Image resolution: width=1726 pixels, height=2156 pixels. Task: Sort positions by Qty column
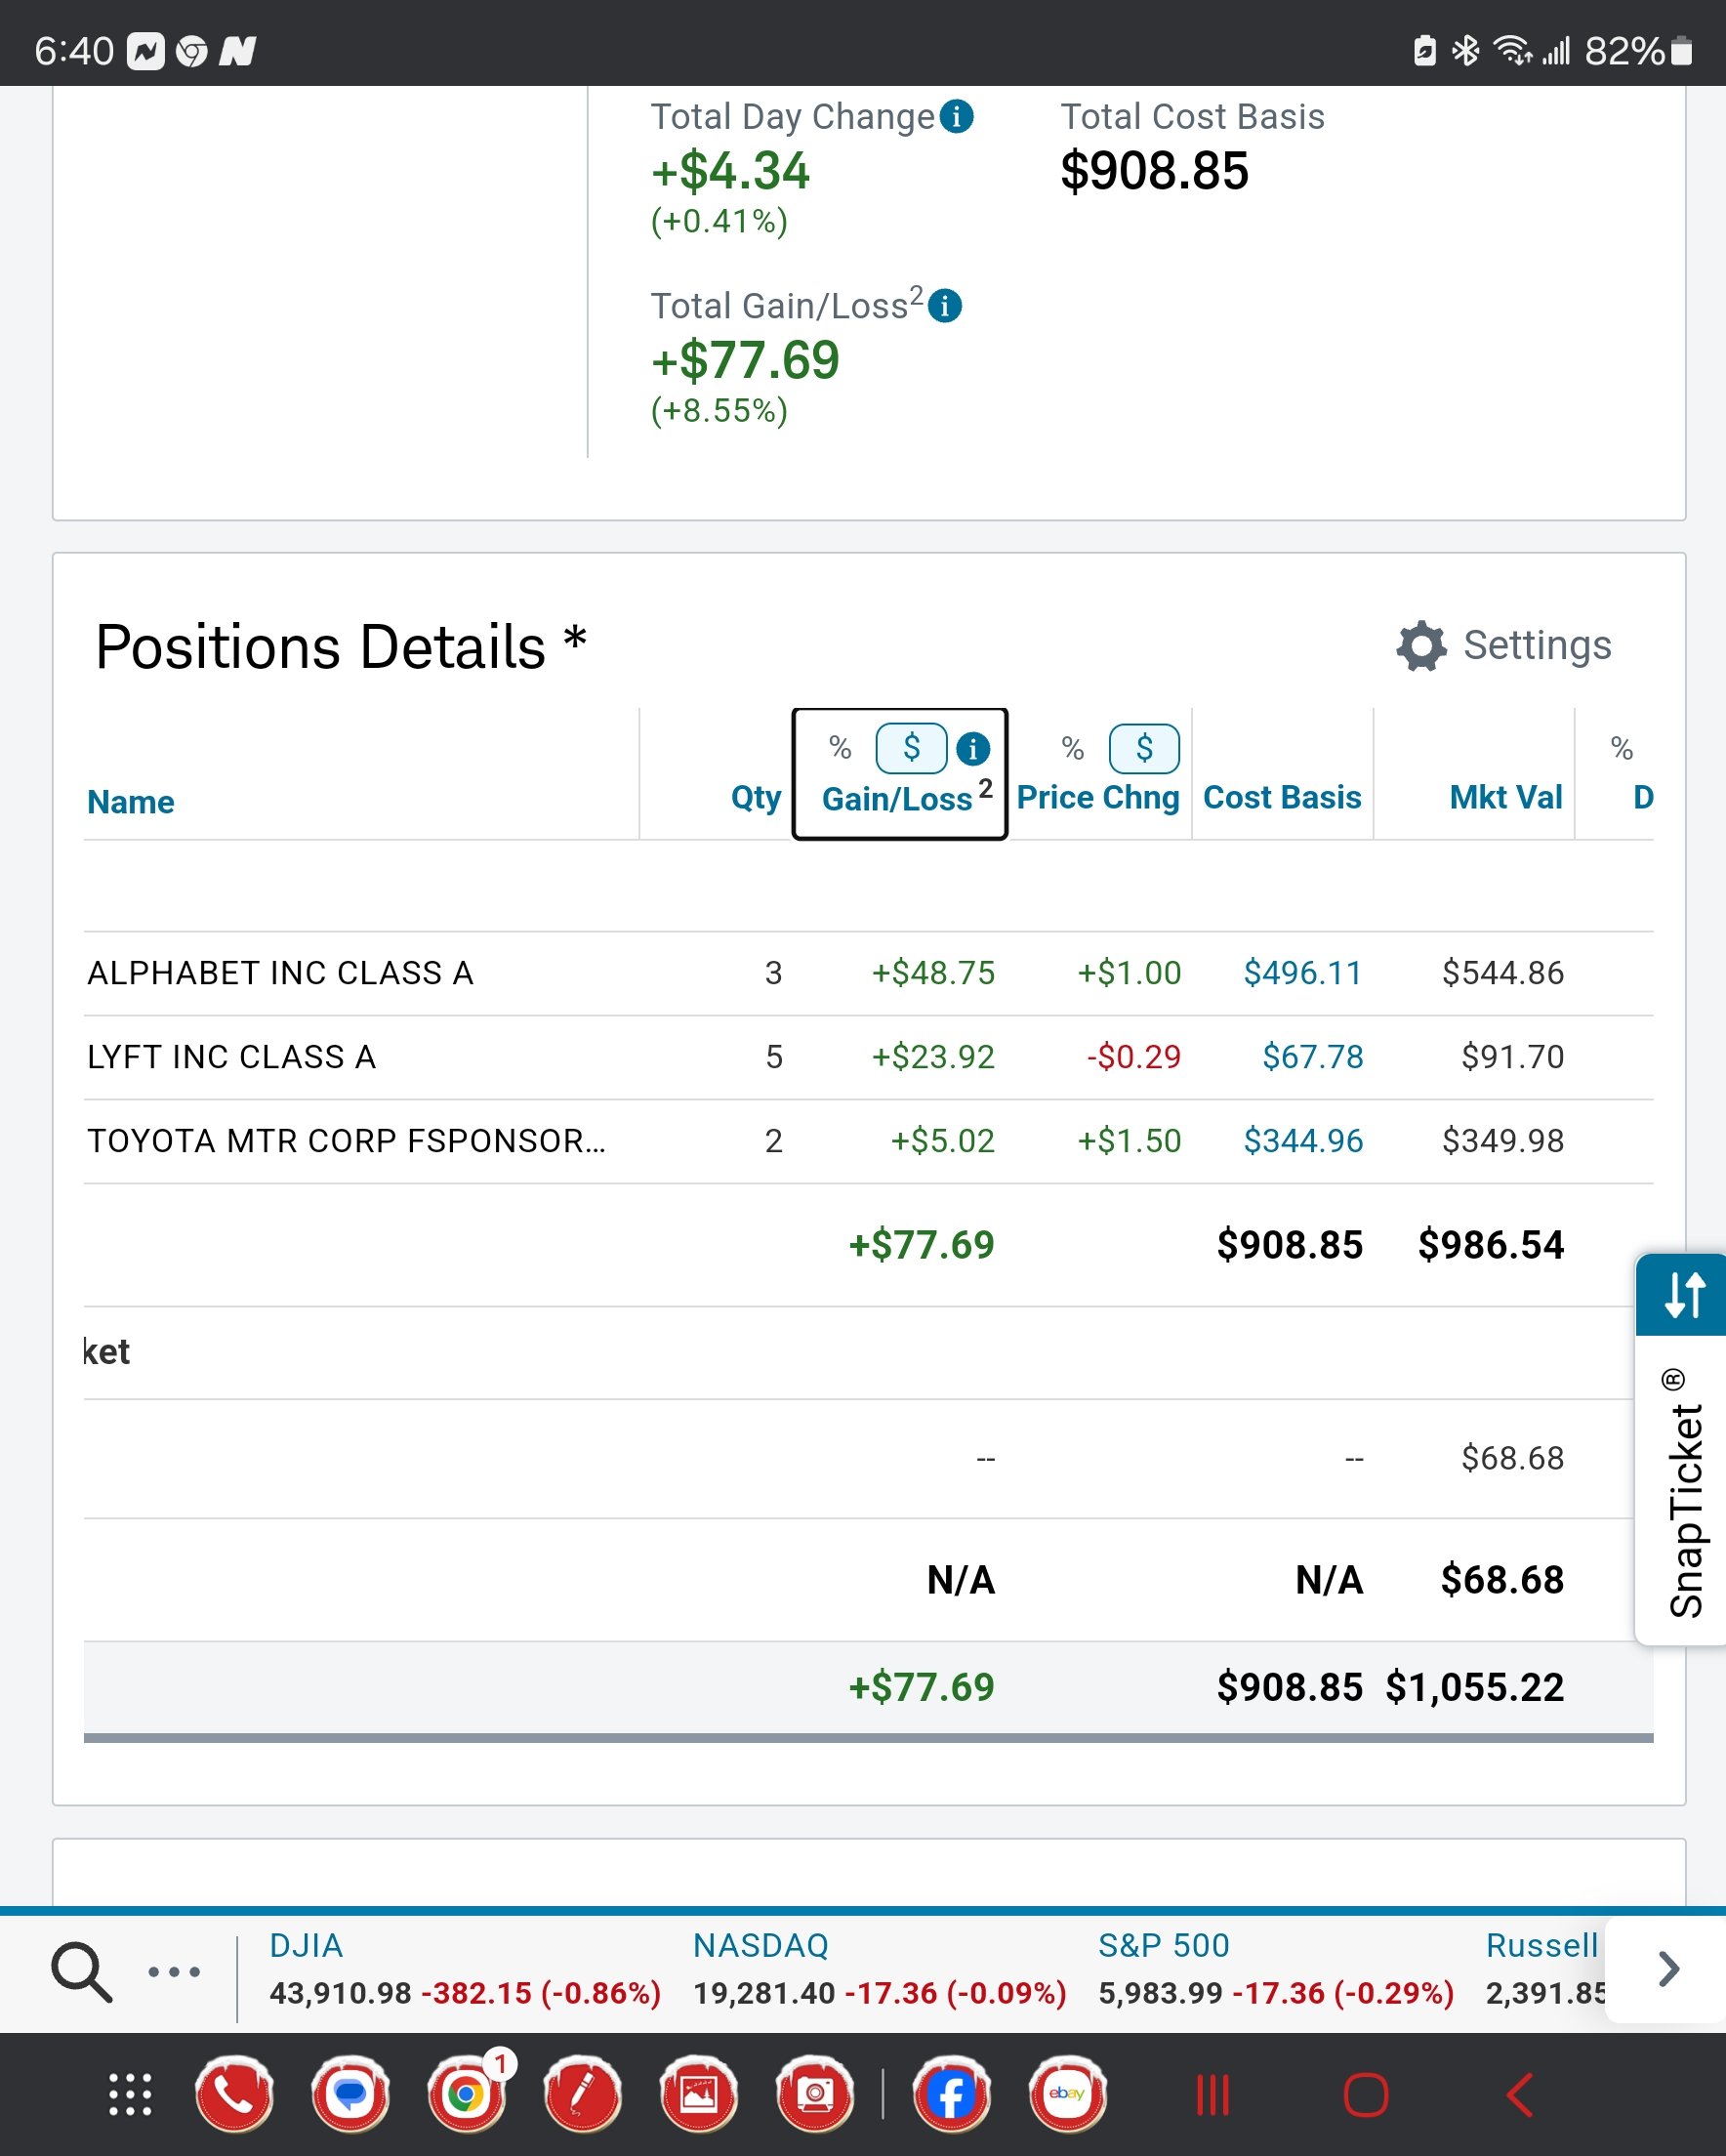pyautogui.click(x=756, y=797)
